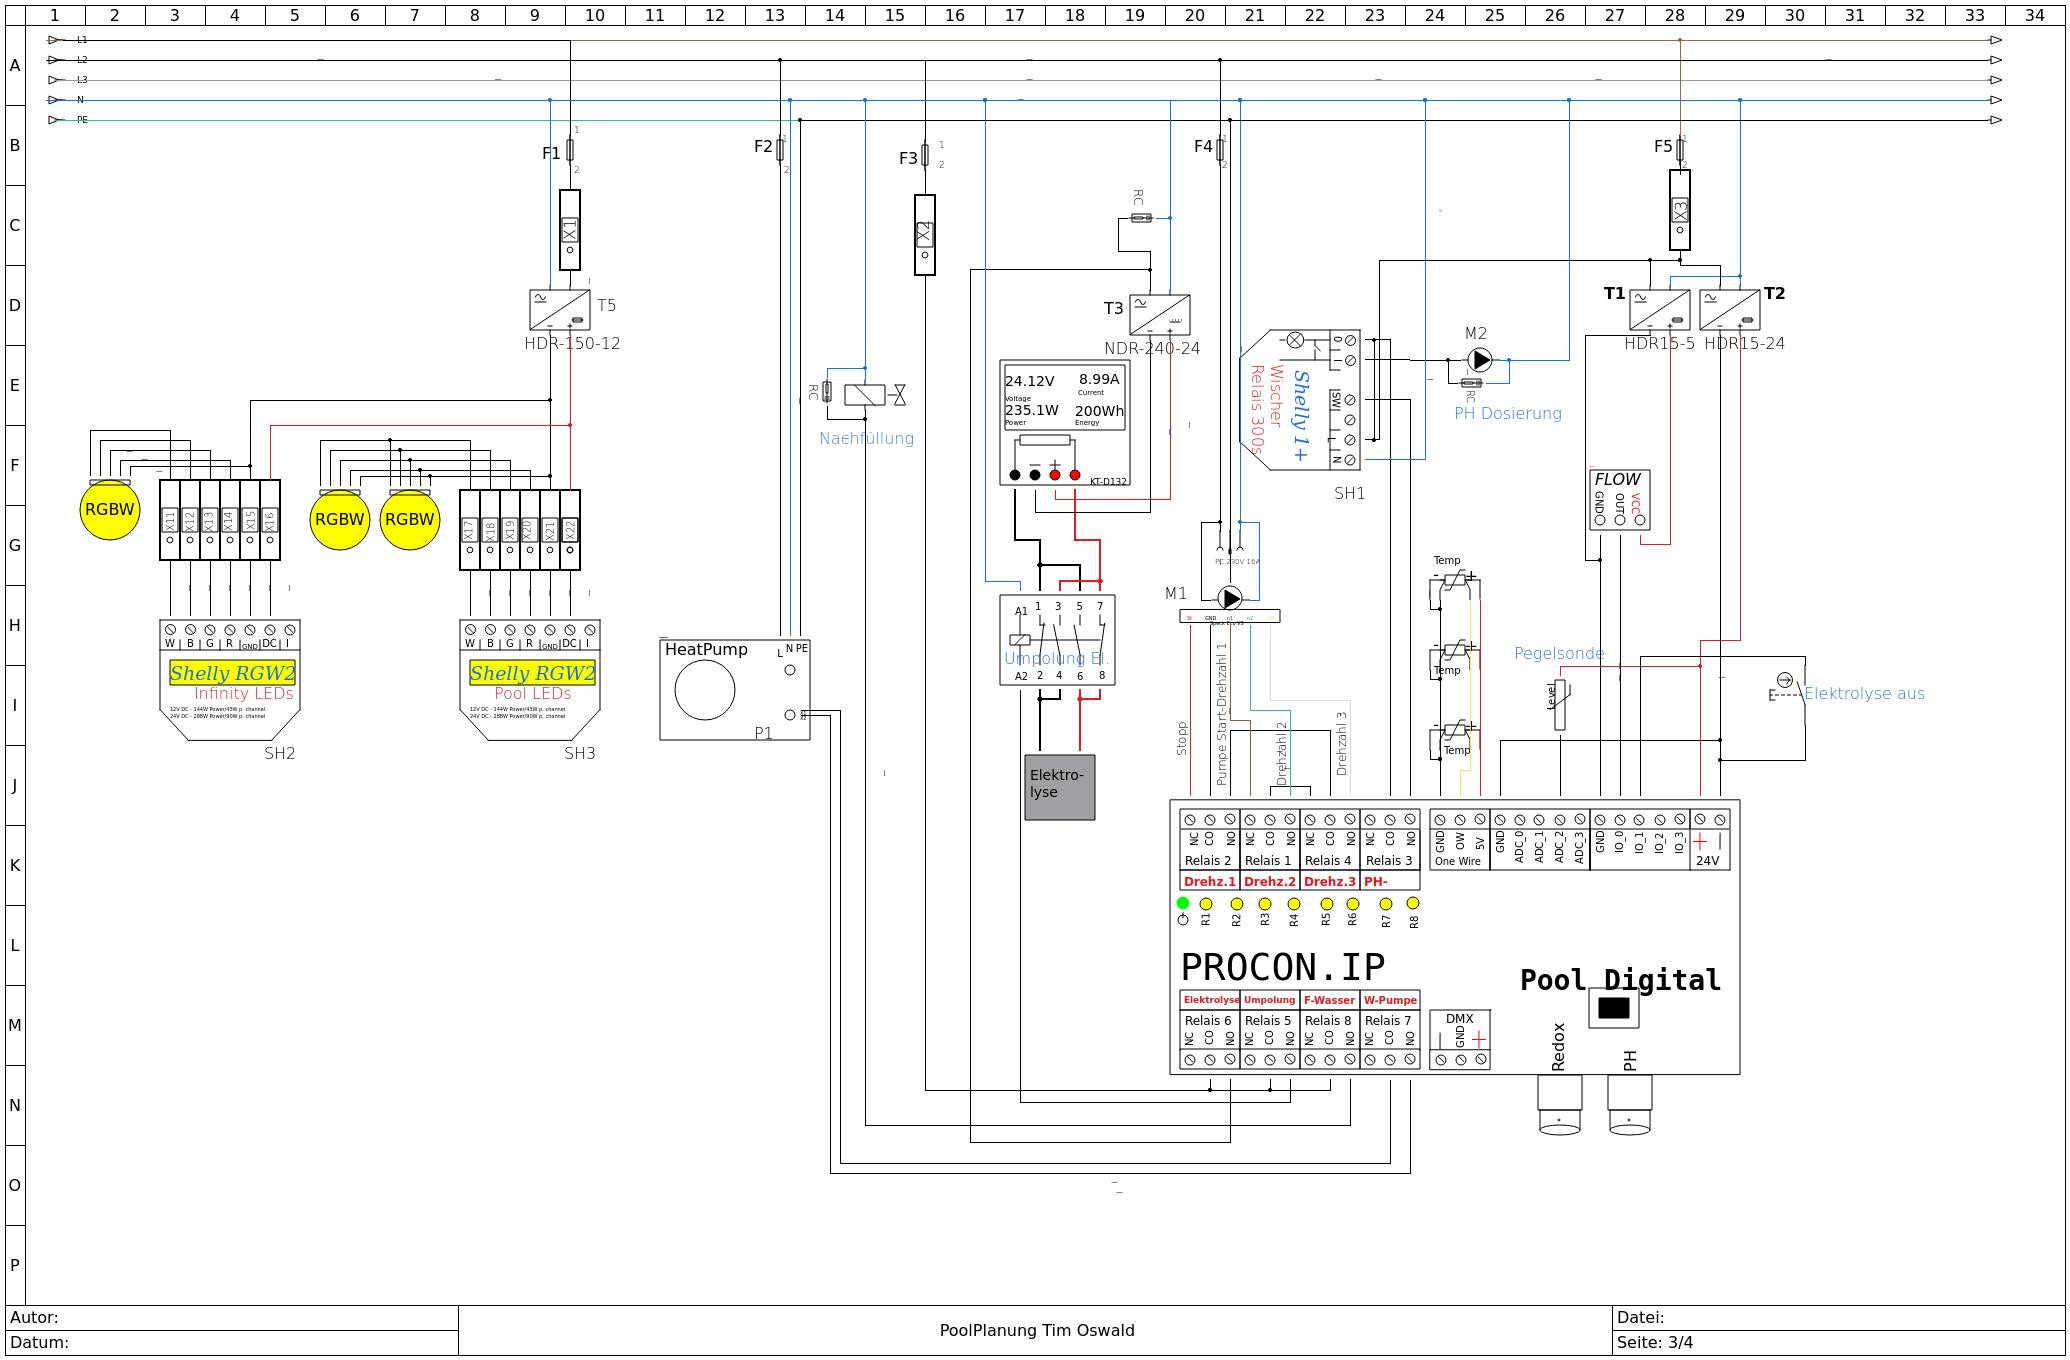Click the T3 power supply symbol
Viewport: 2070px width, 1360px height.
point(1160,315)
